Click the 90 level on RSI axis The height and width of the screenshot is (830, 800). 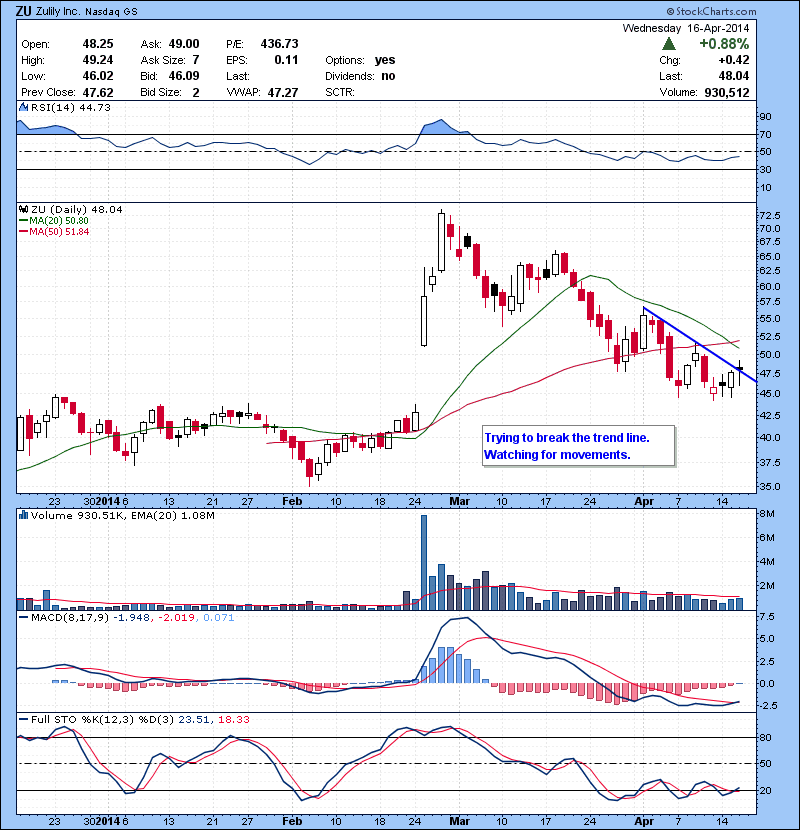[766, 116]
